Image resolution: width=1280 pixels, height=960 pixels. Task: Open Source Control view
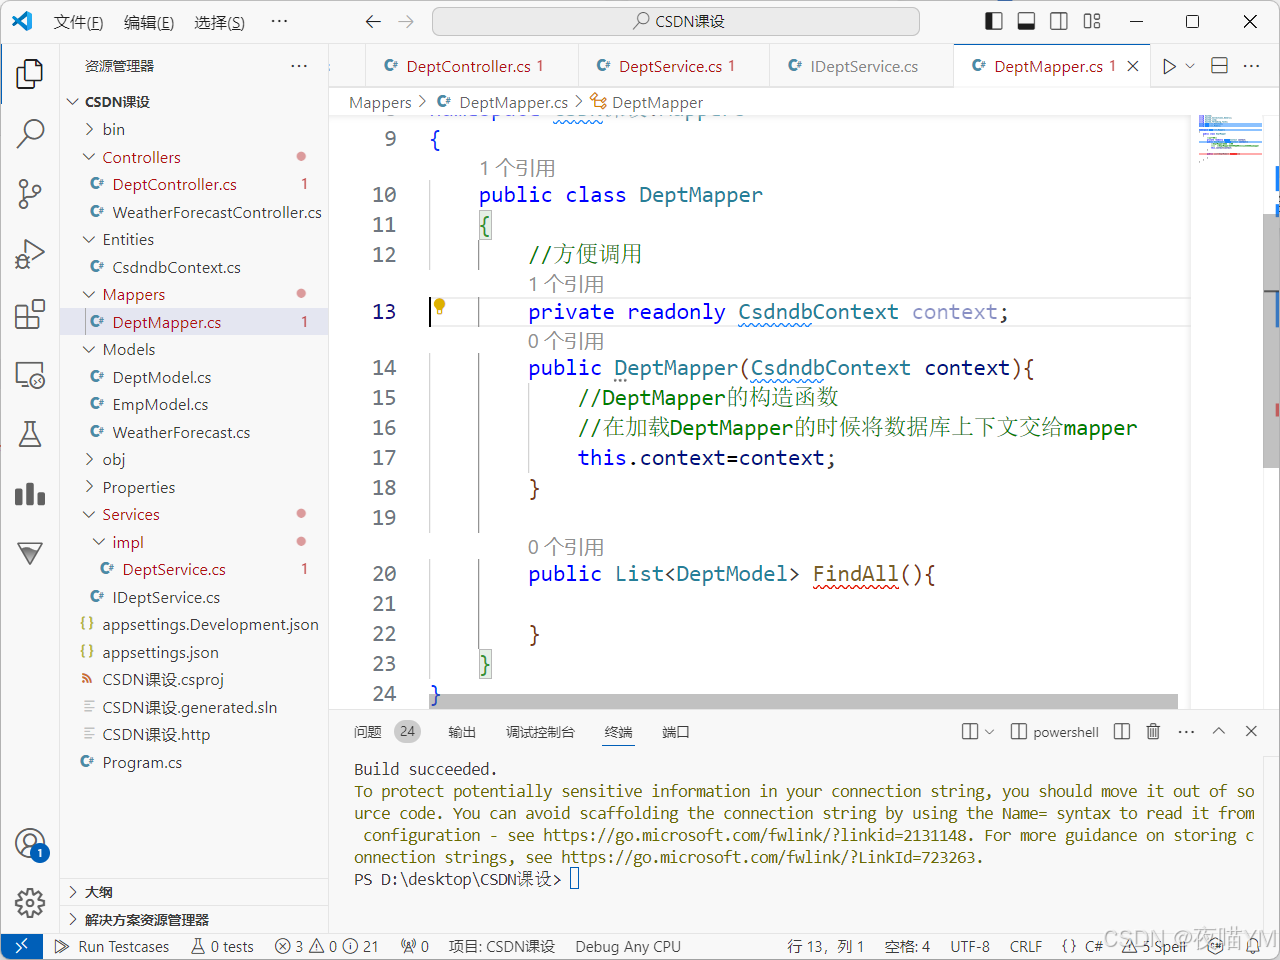pyautogui.click(x=30, y=194)
